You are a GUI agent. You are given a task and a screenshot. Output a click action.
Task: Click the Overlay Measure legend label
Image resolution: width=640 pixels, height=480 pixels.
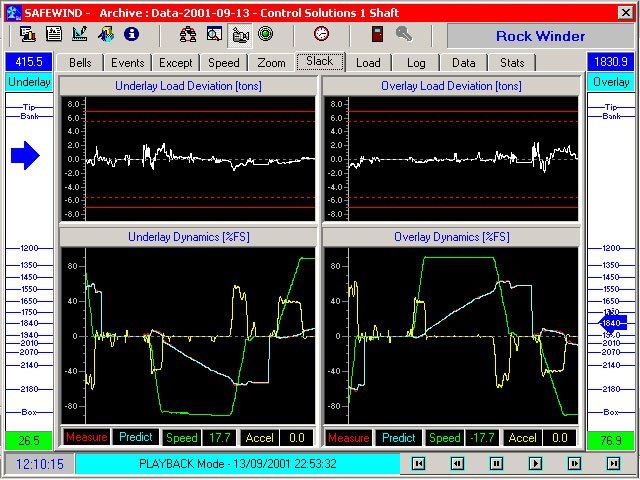(x=349, y=438)
